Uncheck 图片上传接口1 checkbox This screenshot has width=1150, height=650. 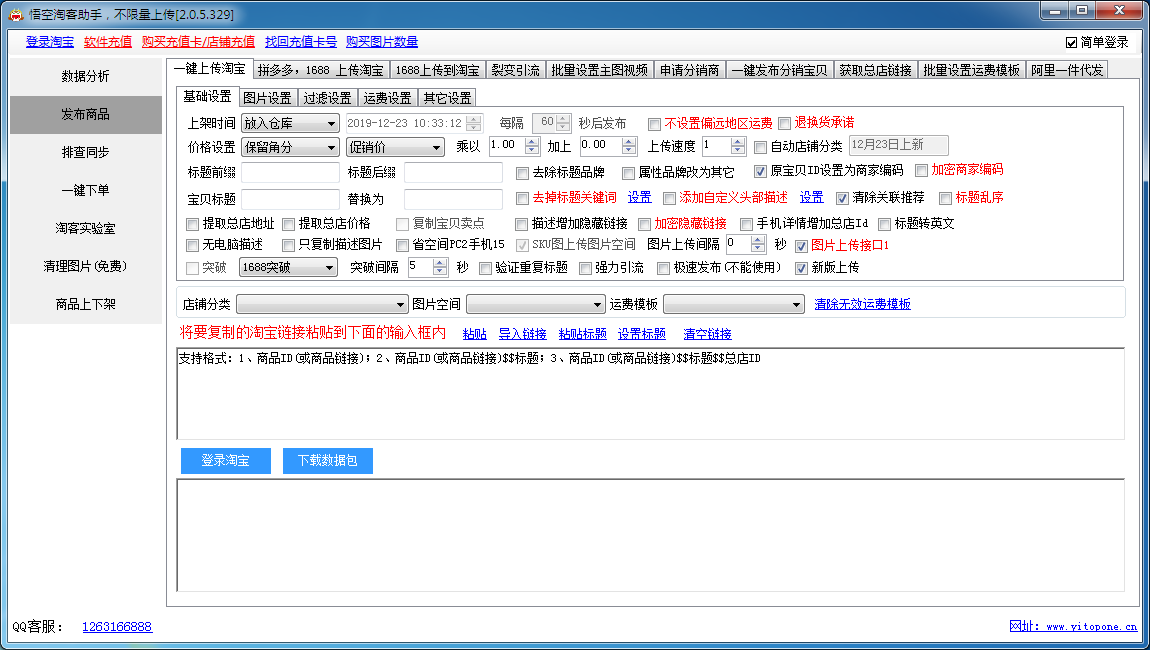tap(801, 247)
